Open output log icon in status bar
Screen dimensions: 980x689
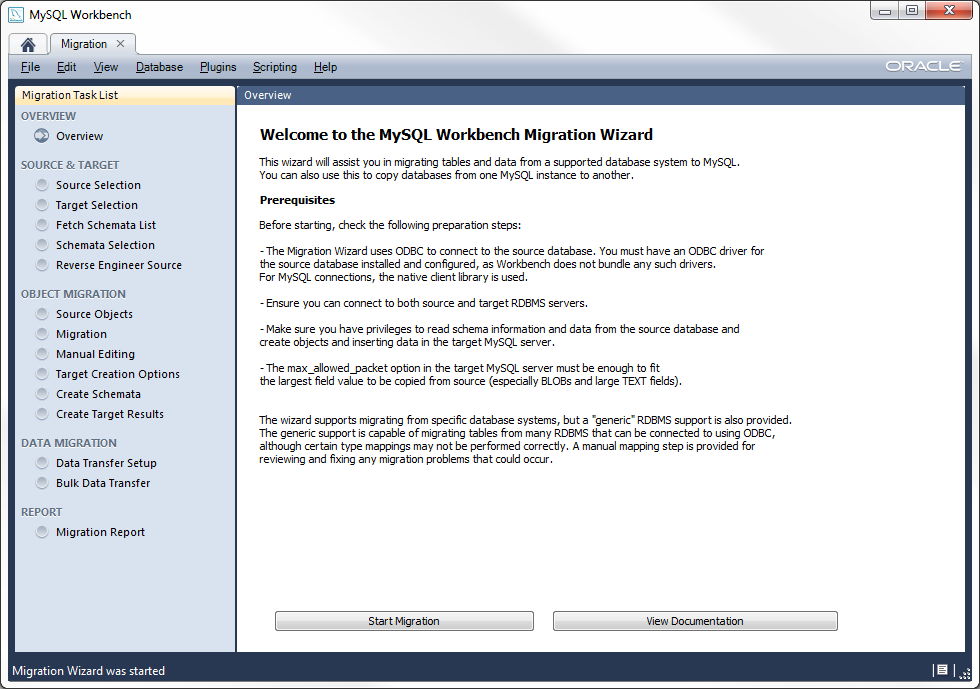pos(942,670)
